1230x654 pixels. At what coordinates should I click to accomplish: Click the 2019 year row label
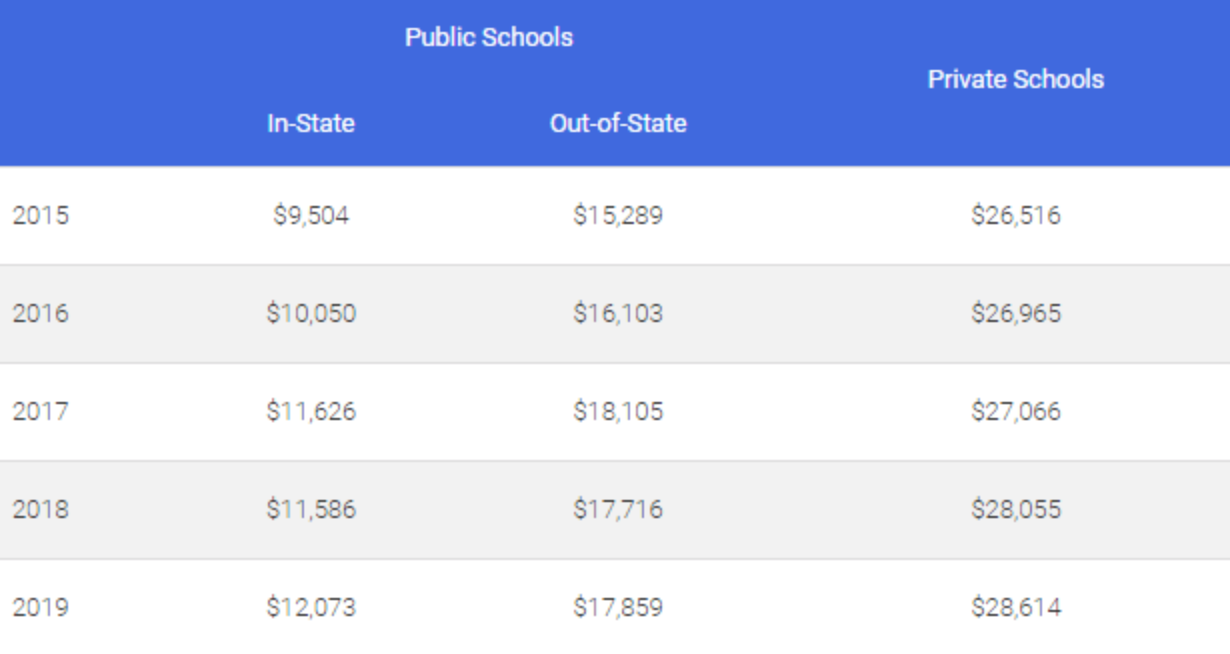click(x=41, y=608)
